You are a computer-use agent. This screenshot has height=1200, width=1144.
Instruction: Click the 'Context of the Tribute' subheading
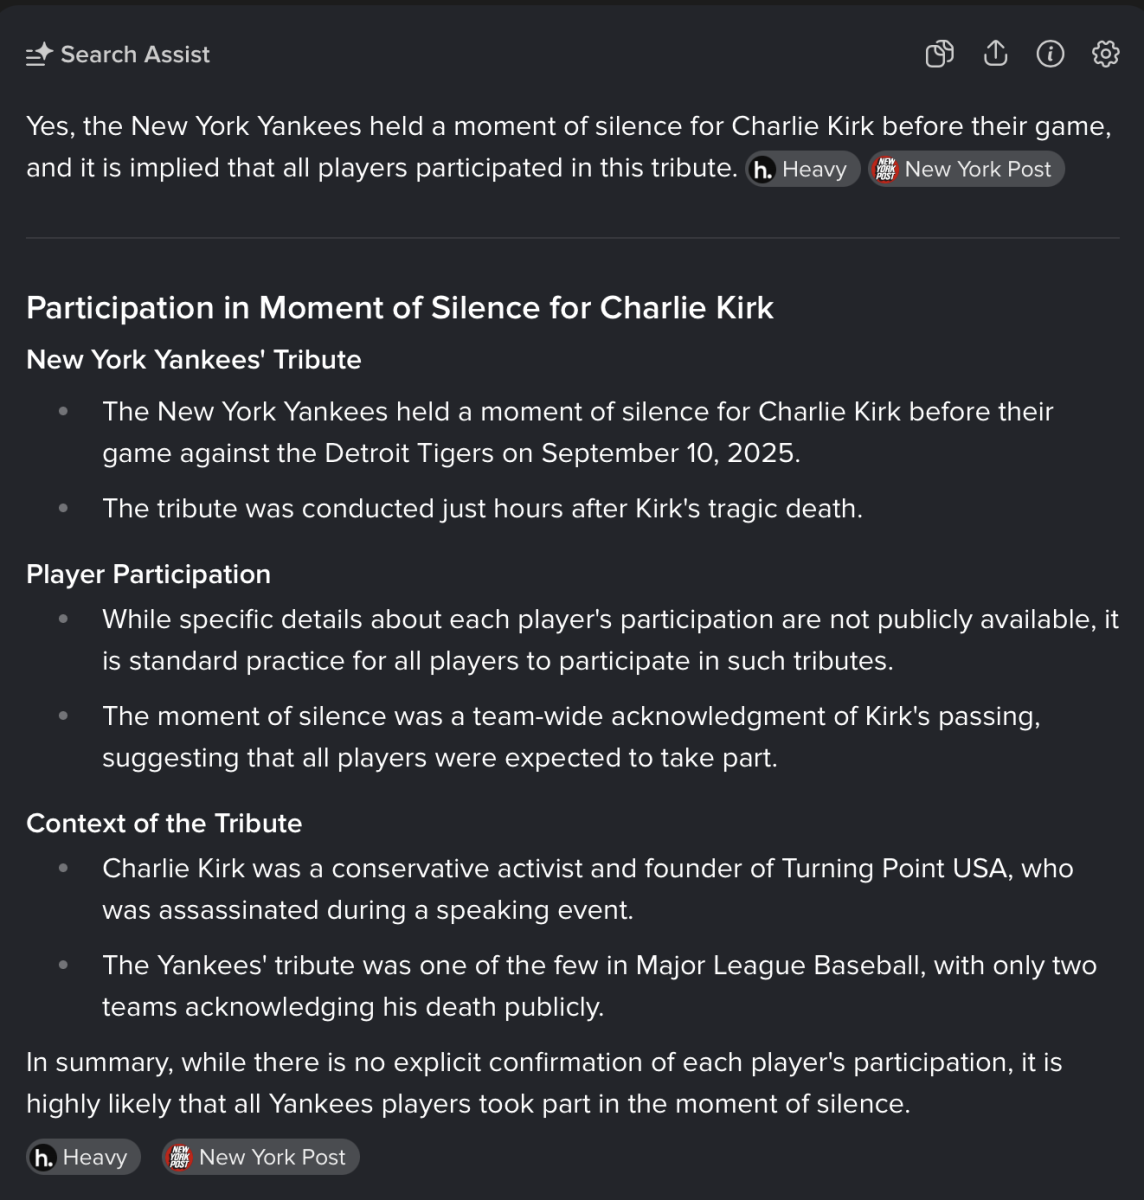(x=164, y=823)
